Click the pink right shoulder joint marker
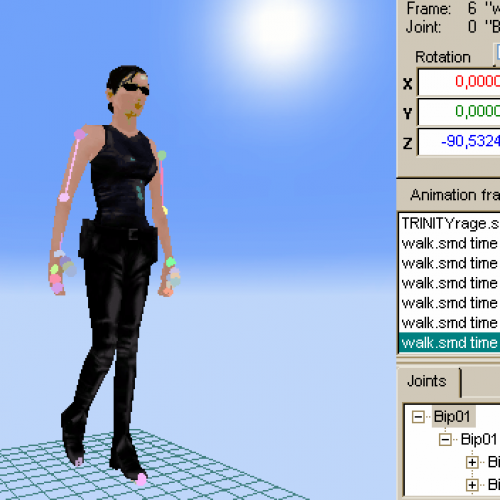This screenshot has width=500, height=500. tap(80, 134)
